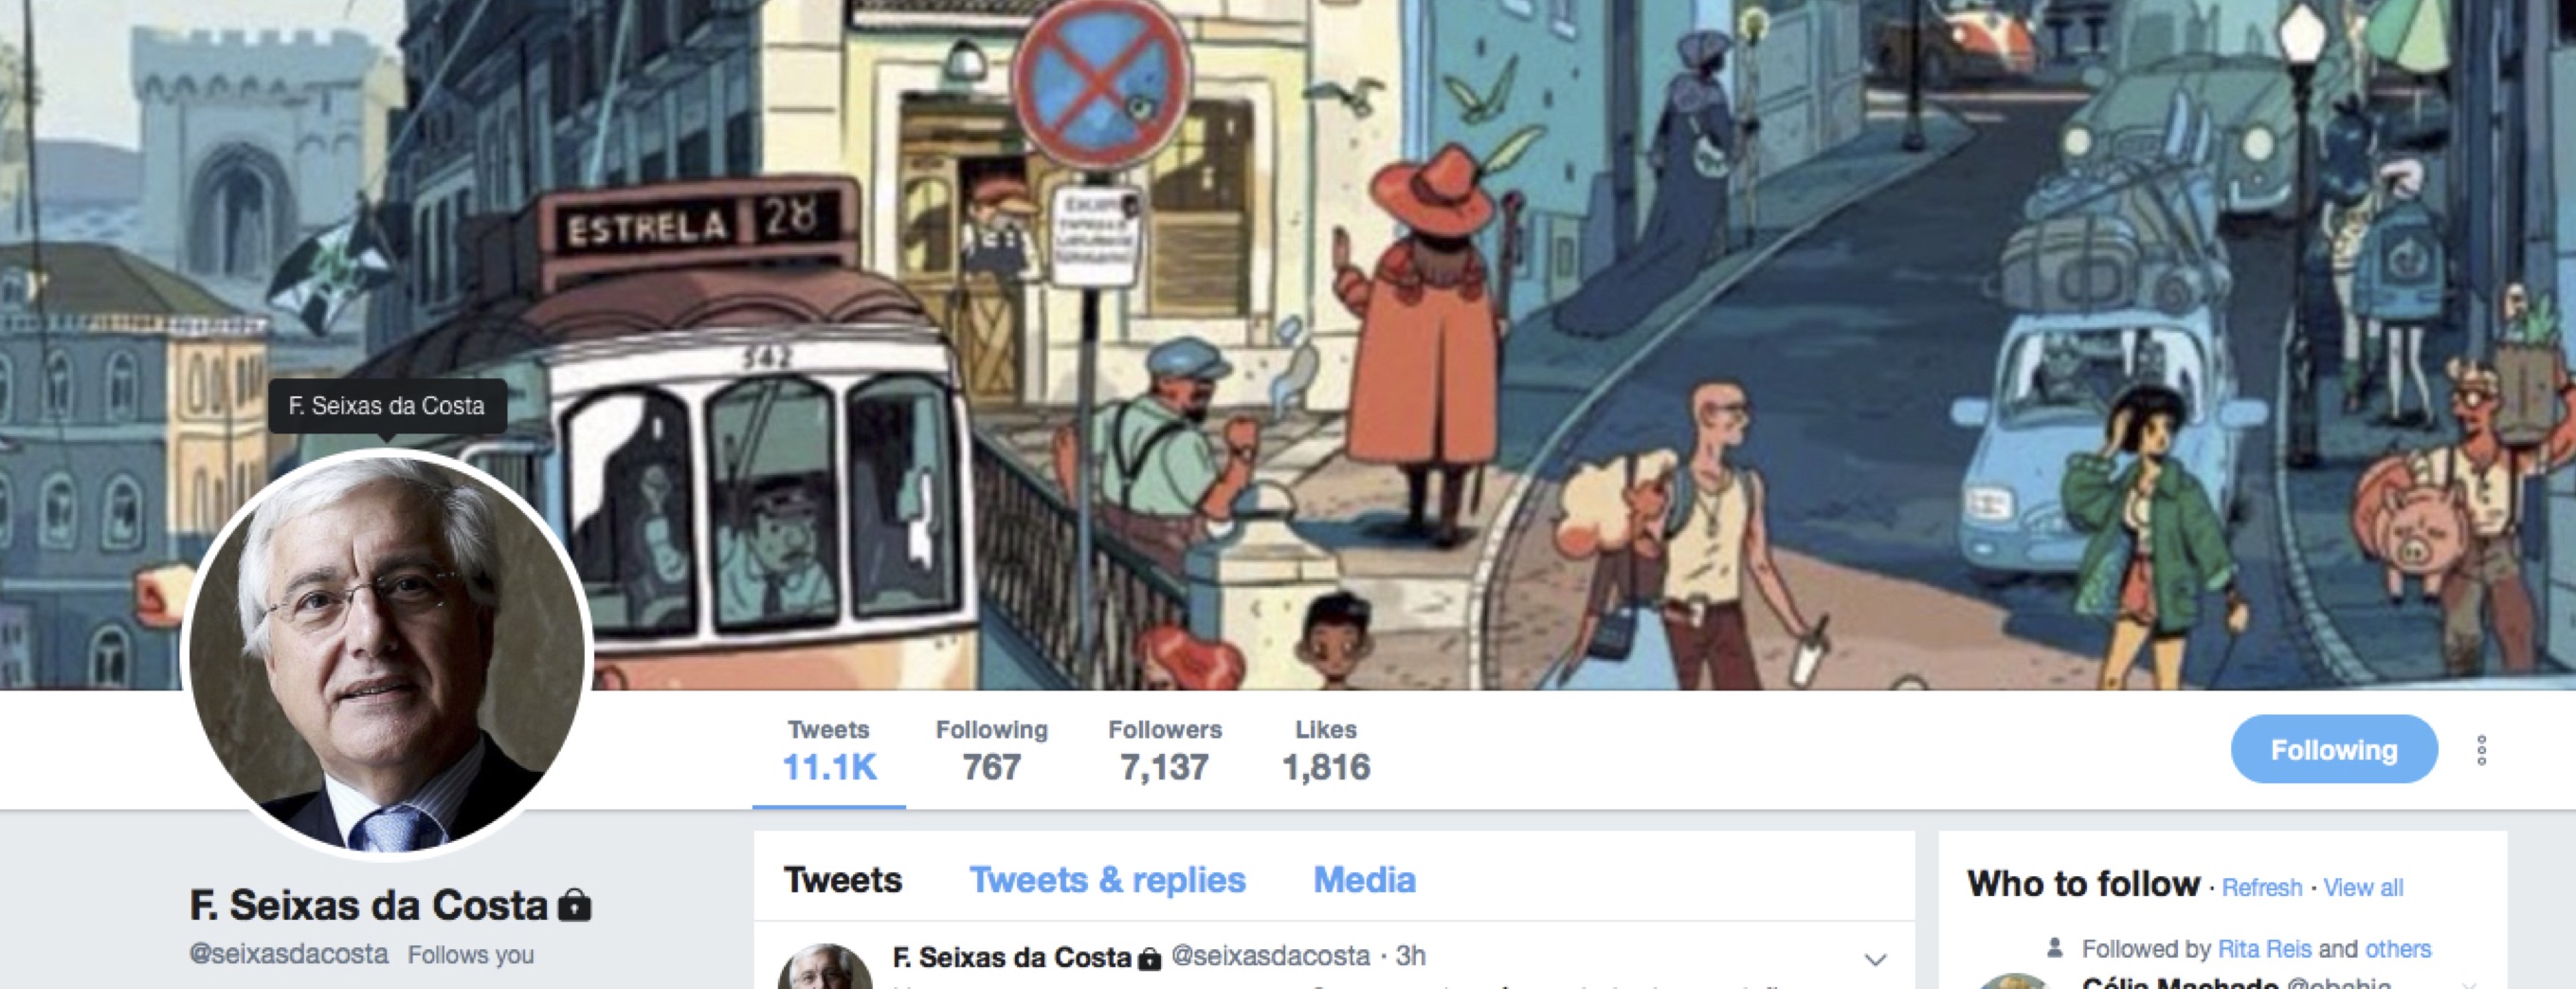Open the Following 767 list

pyautogui.click(x=991, y=751)
